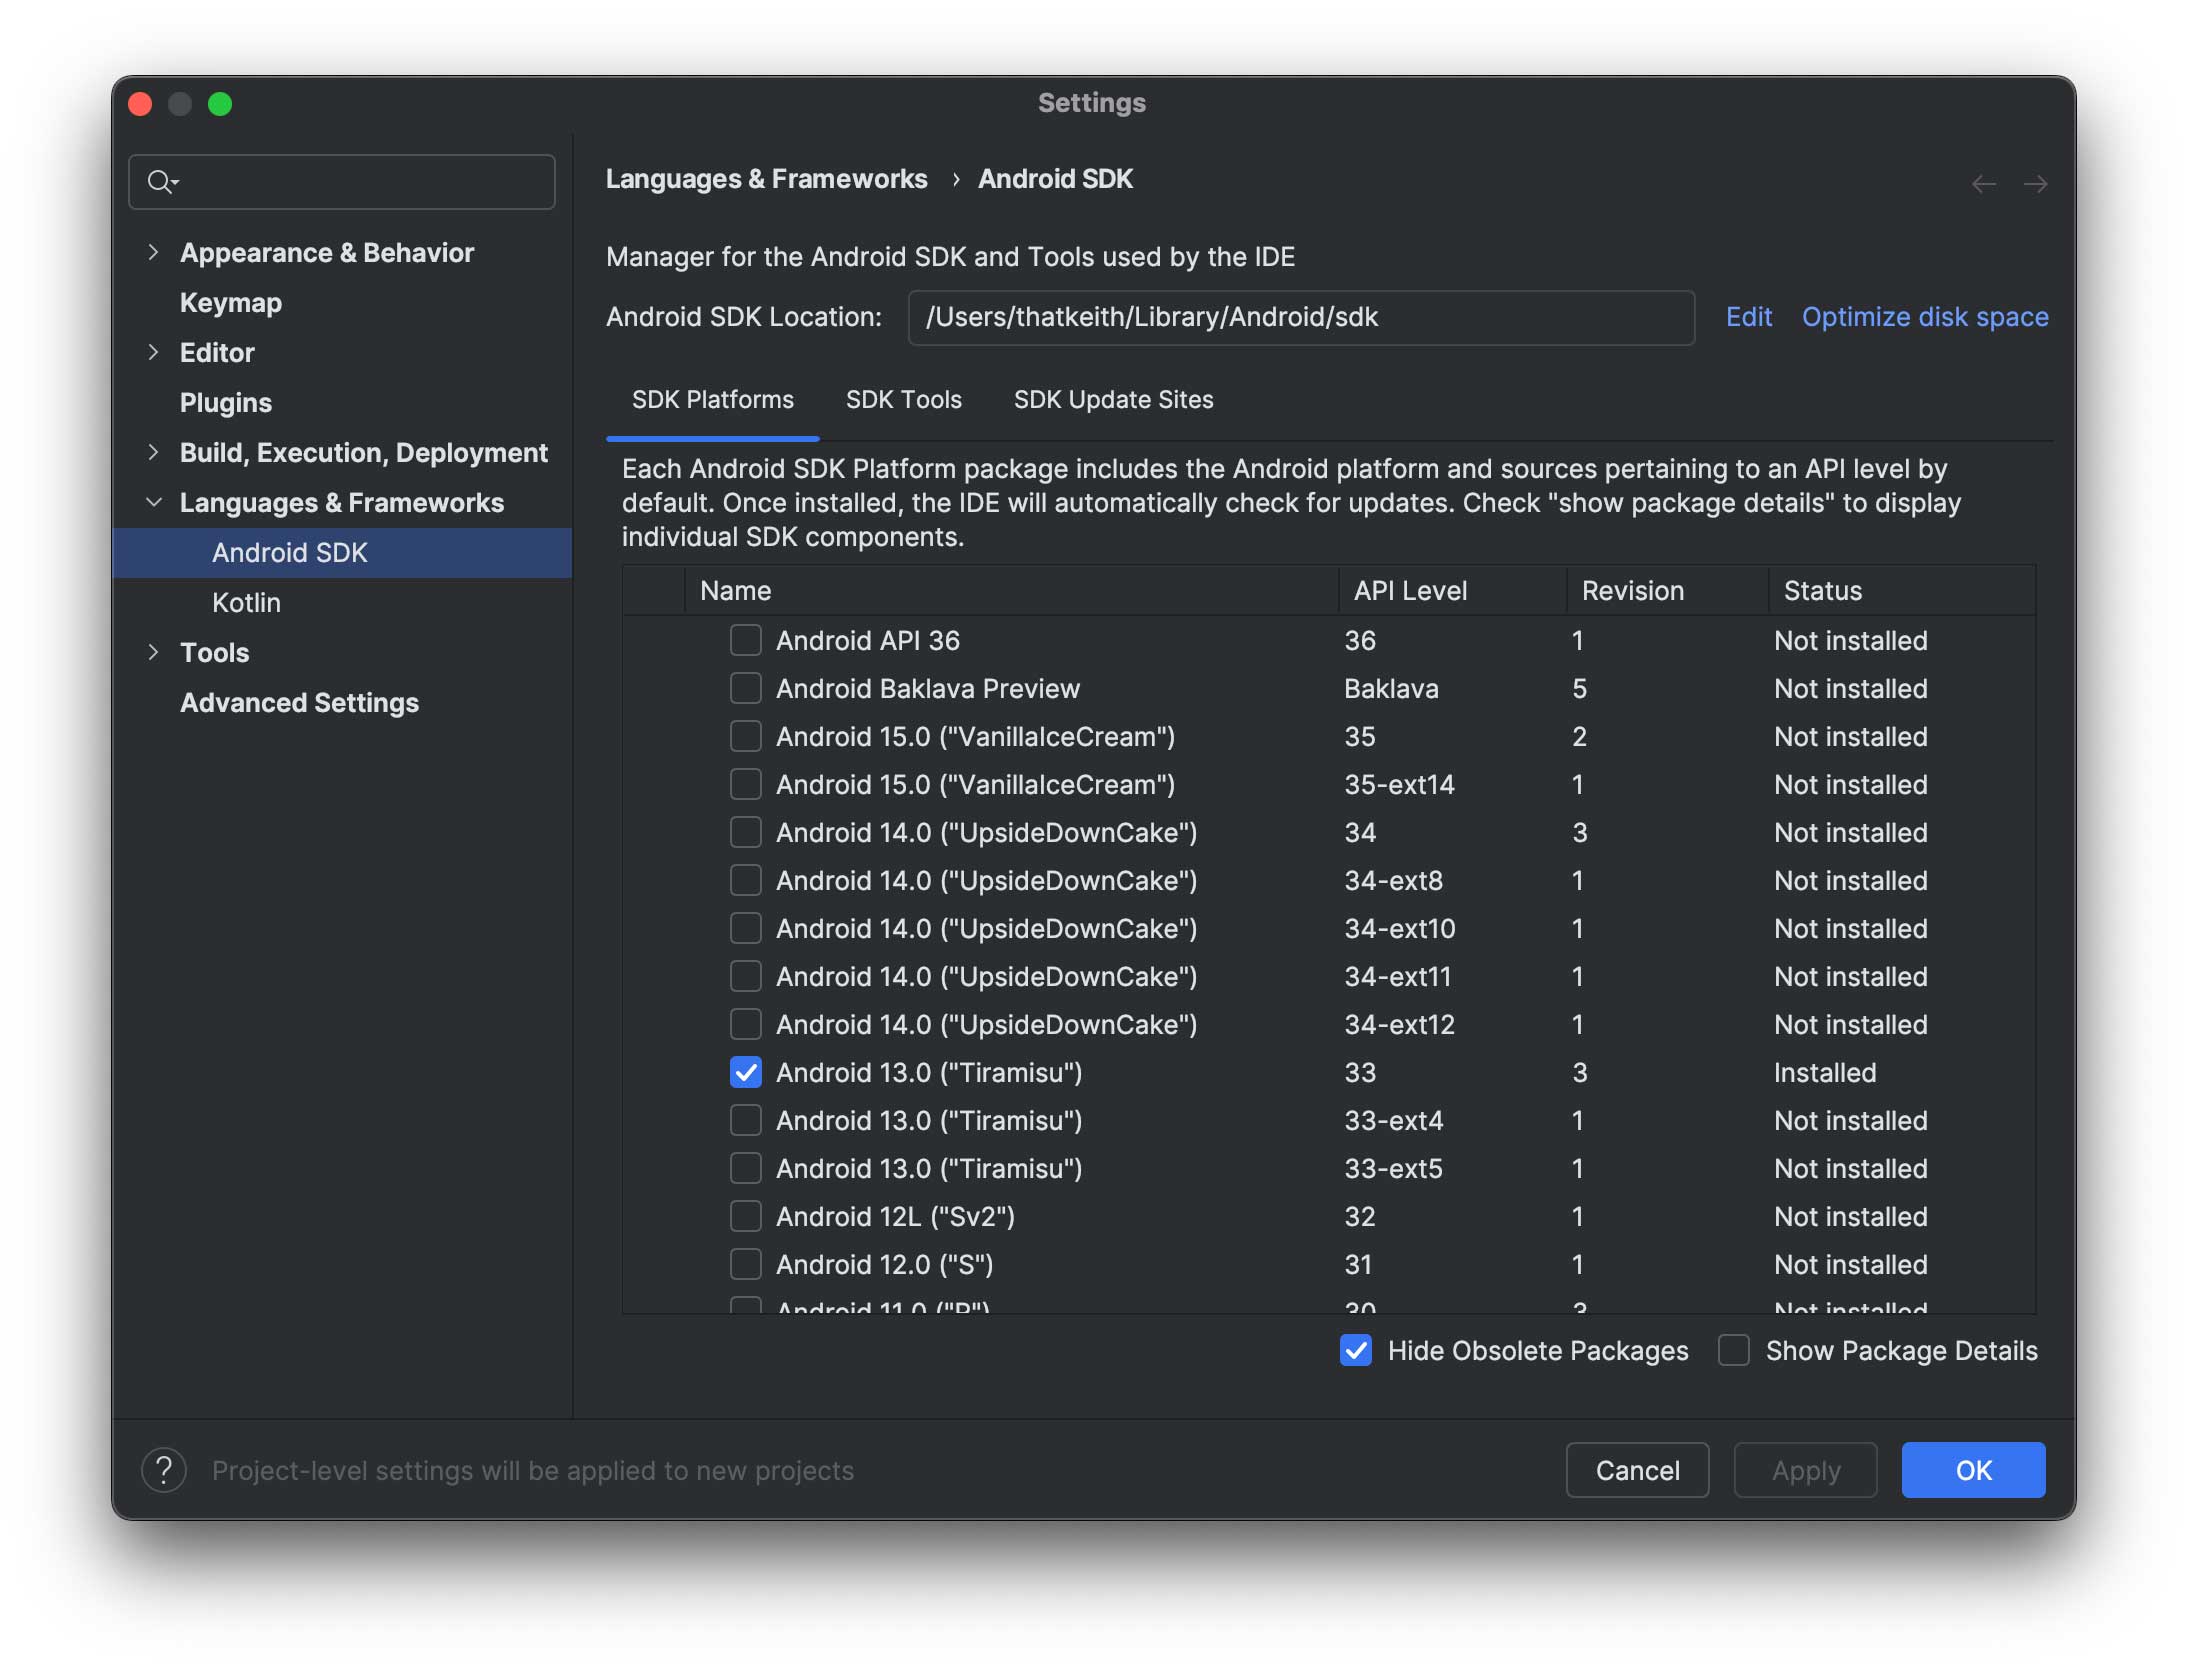Viewport: 2188px width, 1668px height.
Task: Enable Show Package Details checkbox
Action: click(x=1733, y=1350)
